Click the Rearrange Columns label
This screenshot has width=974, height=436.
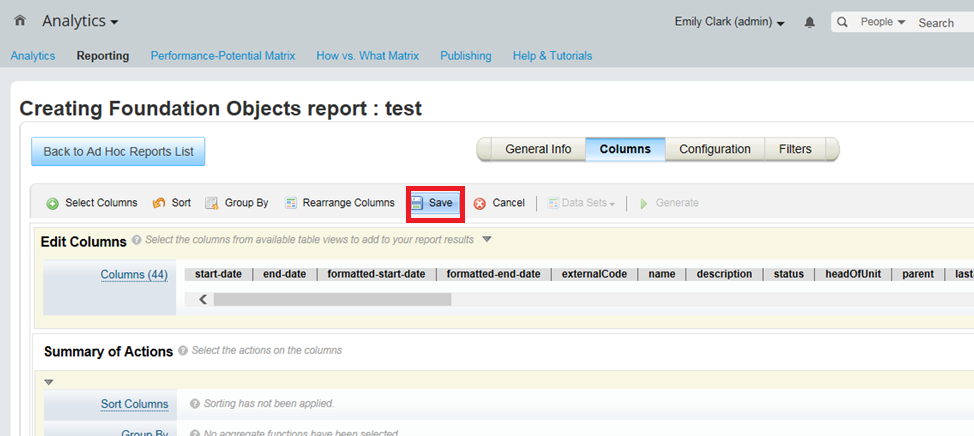pos(348,202)
